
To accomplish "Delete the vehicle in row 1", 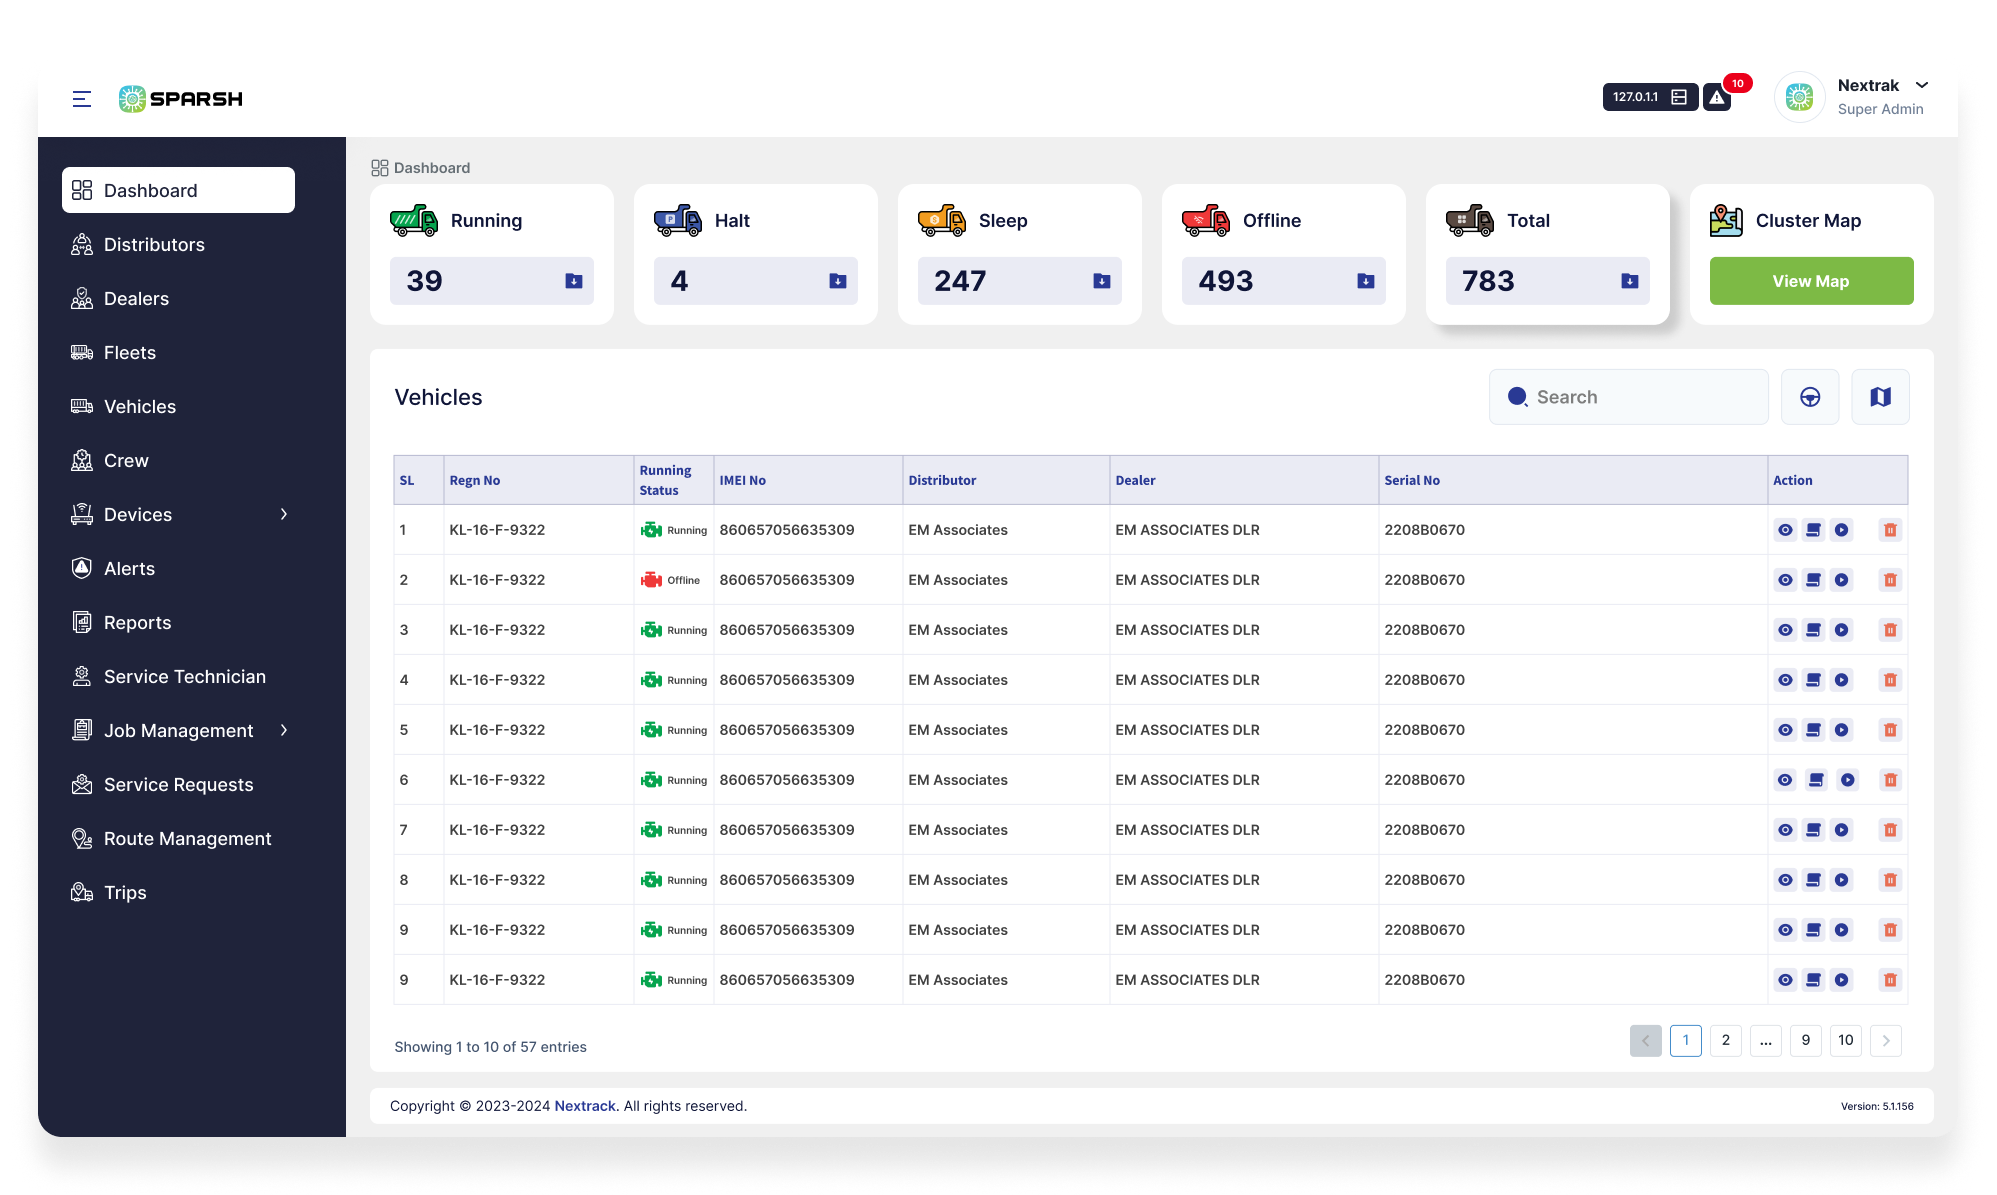I will click(1890, 530).
